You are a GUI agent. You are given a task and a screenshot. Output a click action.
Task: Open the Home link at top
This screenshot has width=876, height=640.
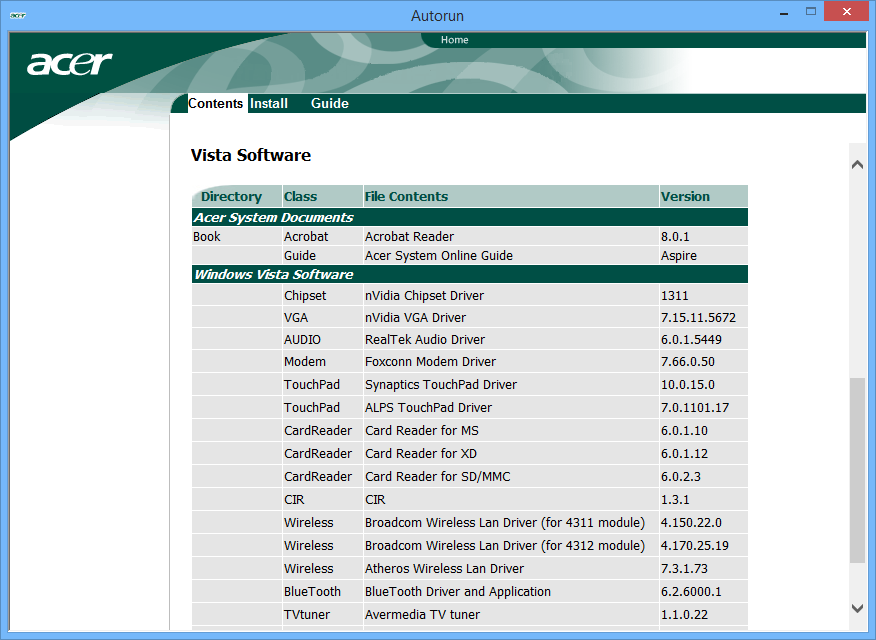point(454,40)
